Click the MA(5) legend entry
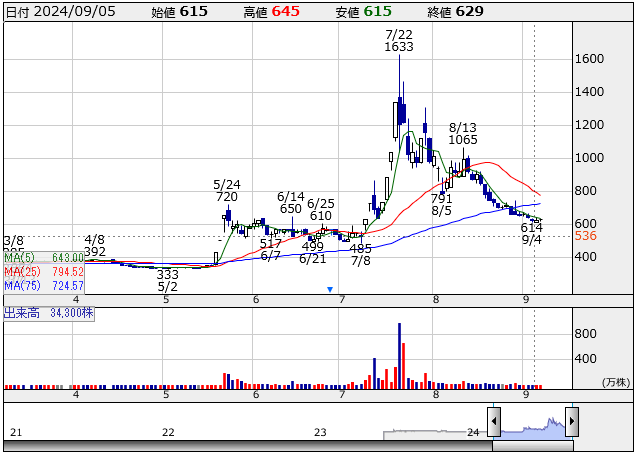 click(x=43, y=257)
